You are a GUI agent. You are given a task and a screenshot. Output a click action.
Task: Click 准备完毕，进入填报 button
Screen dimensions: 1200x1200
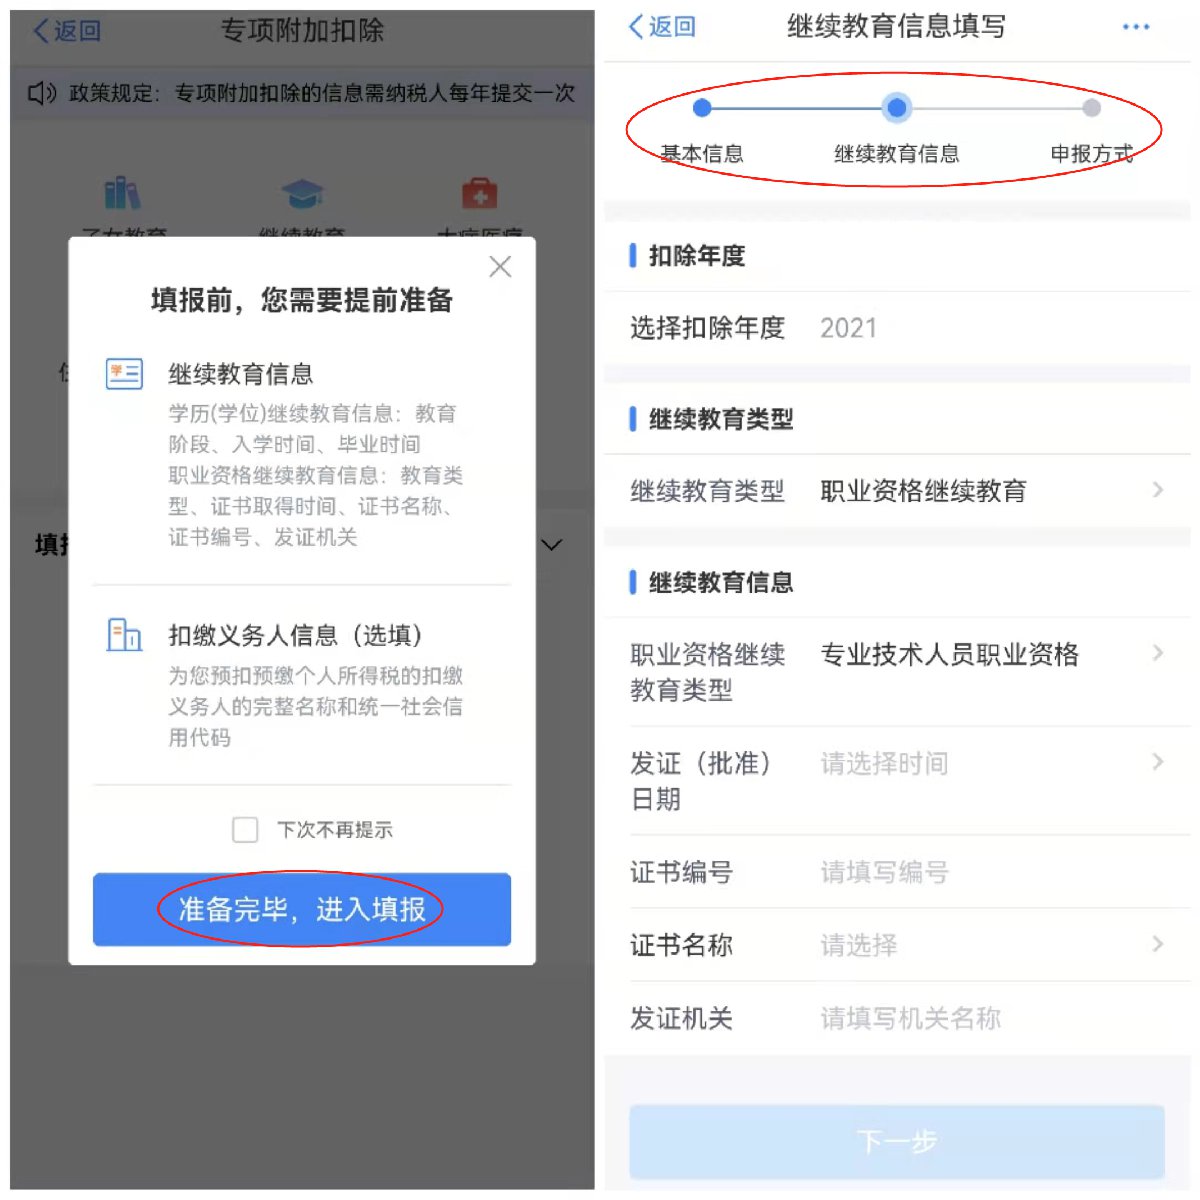coord(302,909)
